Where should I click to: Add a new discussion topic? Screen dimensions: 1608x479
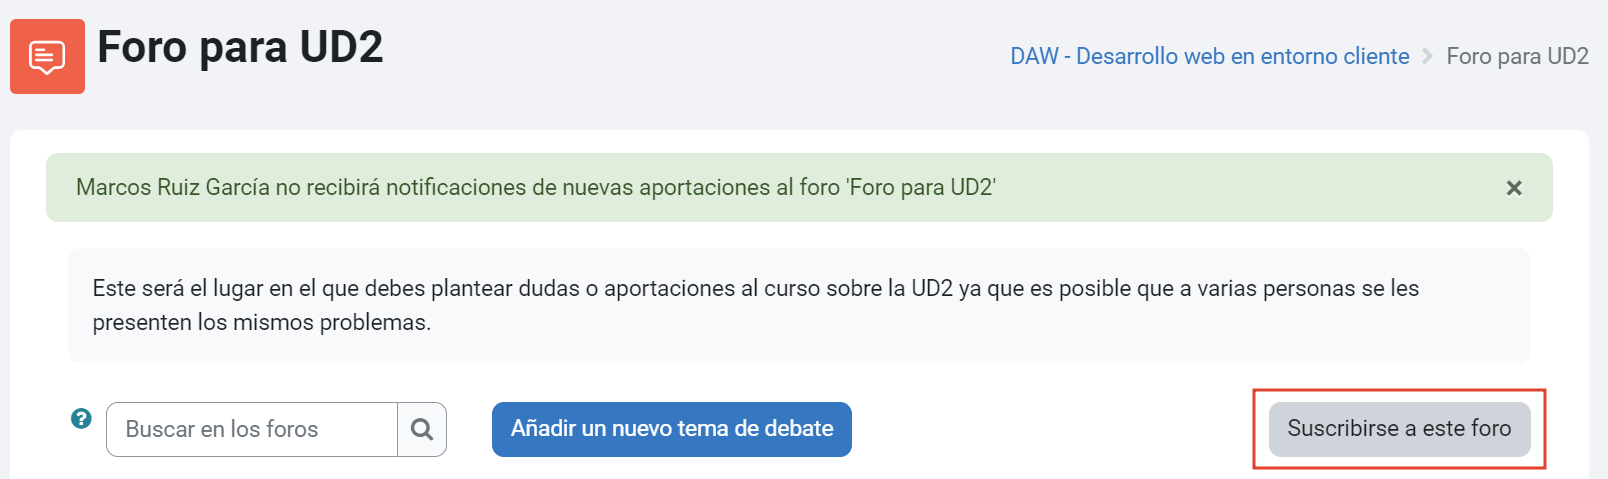click(672, 429)
